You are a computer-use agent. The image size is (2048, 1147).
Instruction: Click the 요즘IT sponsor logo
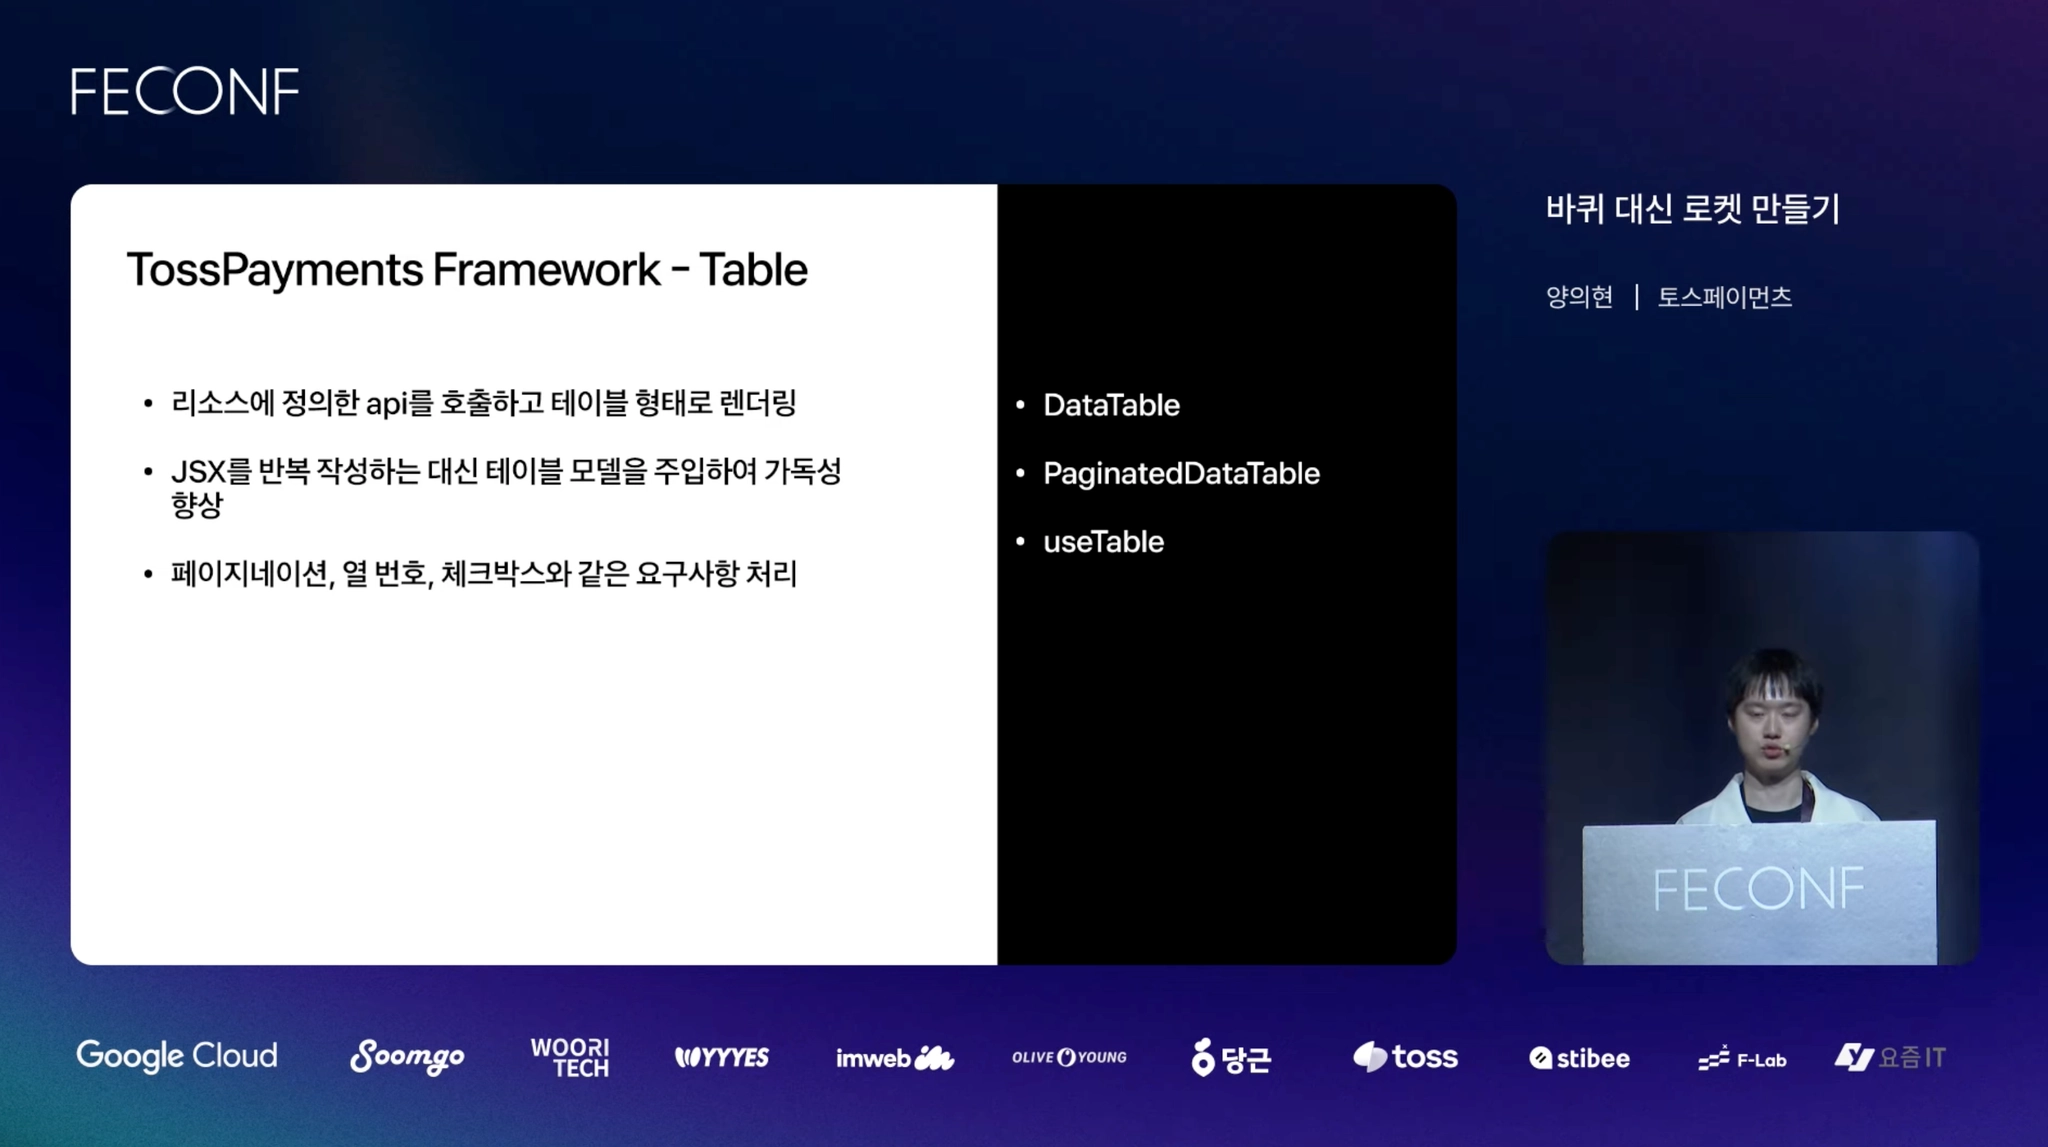(x=1890, y=1057)
